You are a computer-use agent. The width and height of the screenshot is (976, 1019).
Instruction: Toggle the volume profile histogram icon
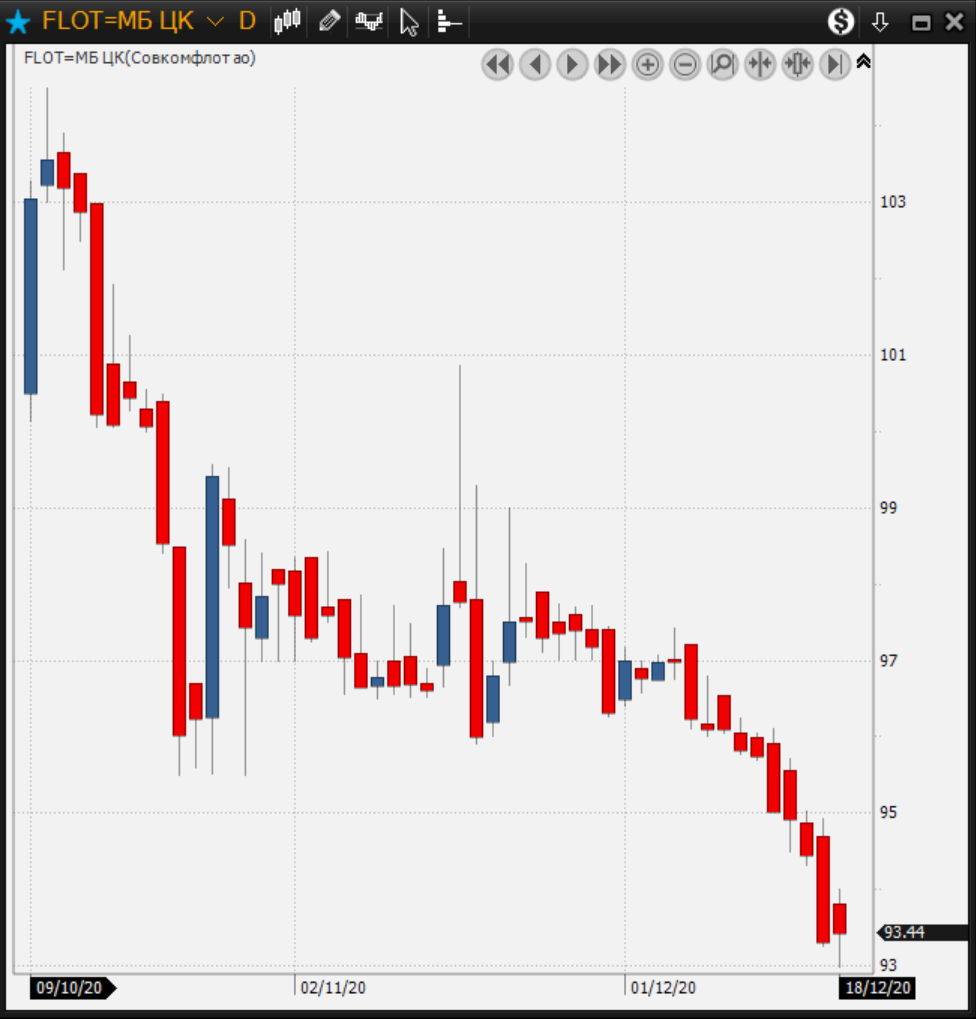(x=448, y=21)
